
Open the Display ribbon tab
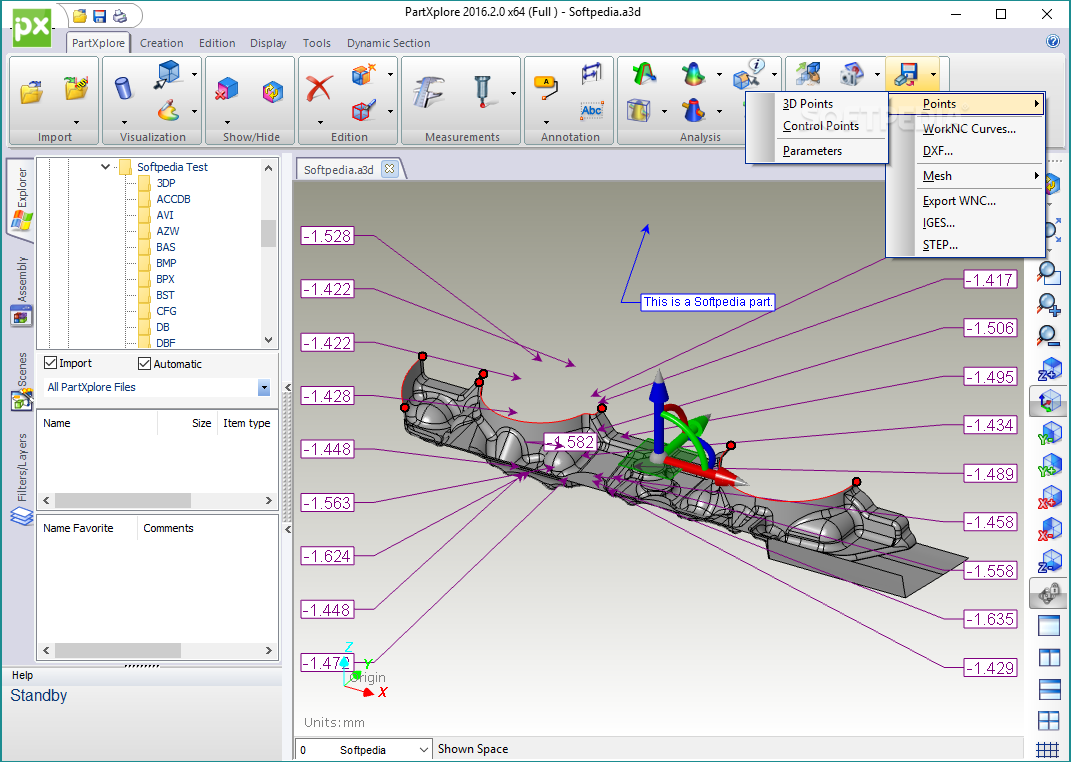tap(268, 43)
